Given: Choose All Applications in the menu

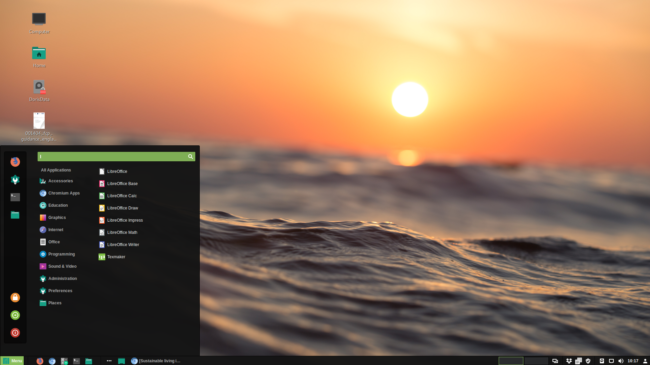Looking at the screenshot, I should click(56, 170).
